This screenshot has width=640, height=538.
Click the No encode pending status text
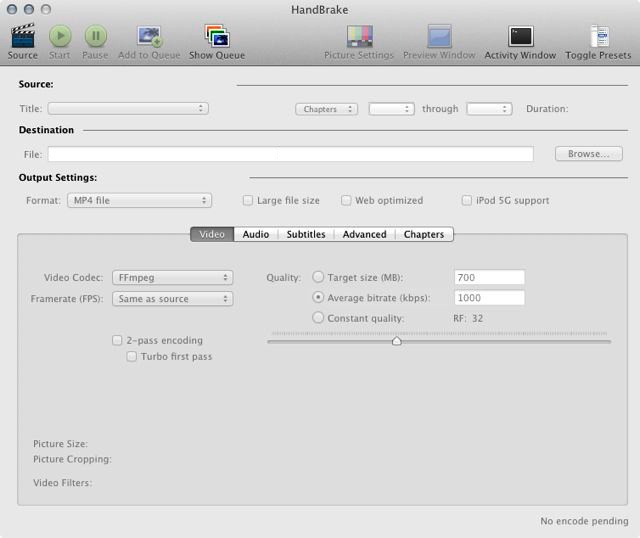click(584, 521)
